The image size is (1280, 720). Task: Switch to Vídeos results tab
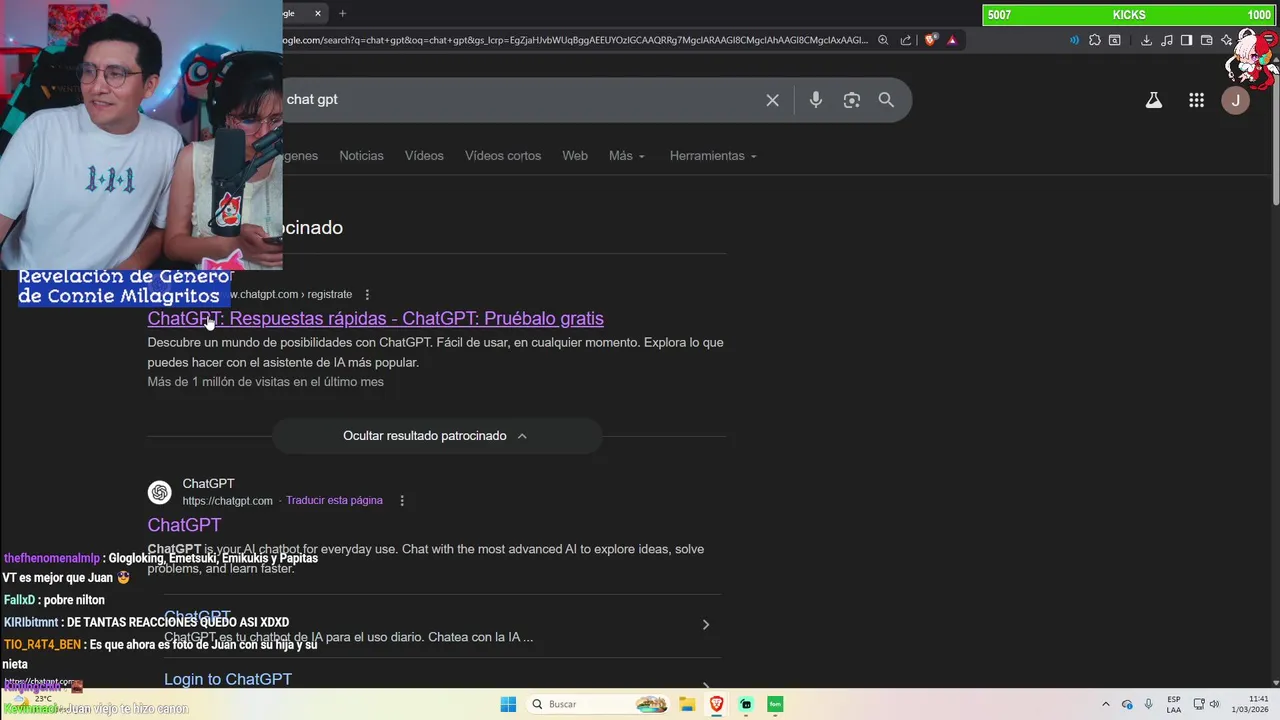click(424, 156)
